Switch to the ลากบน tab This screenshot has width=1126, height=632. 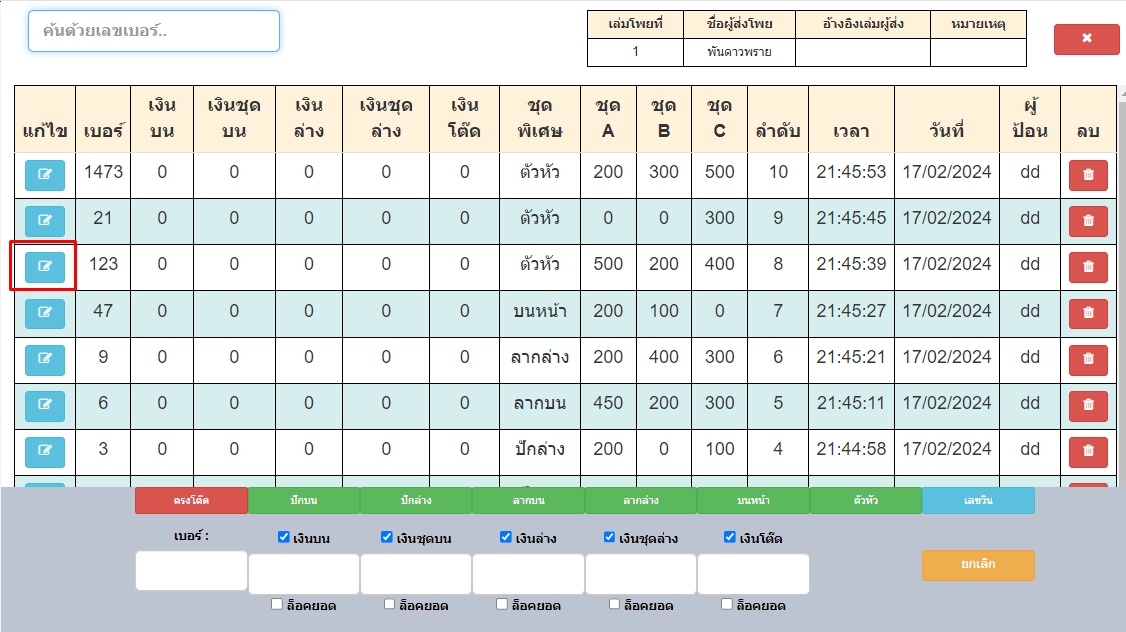point(528,500)
